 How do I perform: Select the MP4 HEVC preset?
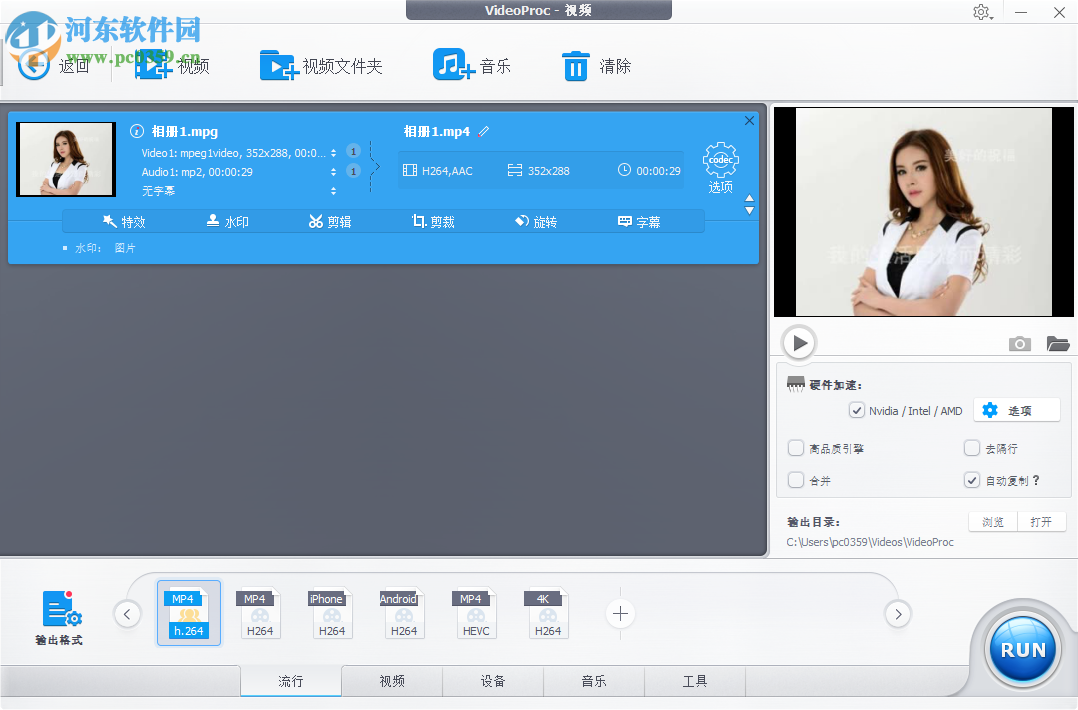pos(475,613)
